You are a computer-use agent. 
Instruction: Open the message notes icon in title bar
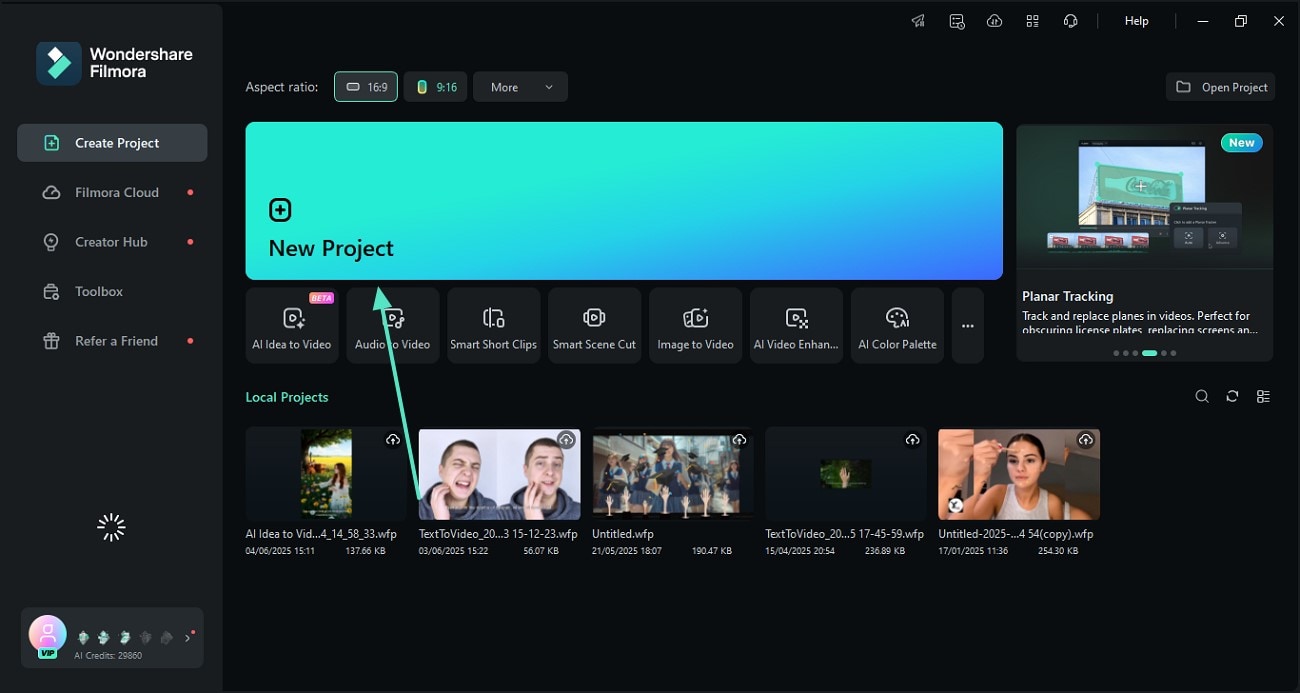click(957, 21)
